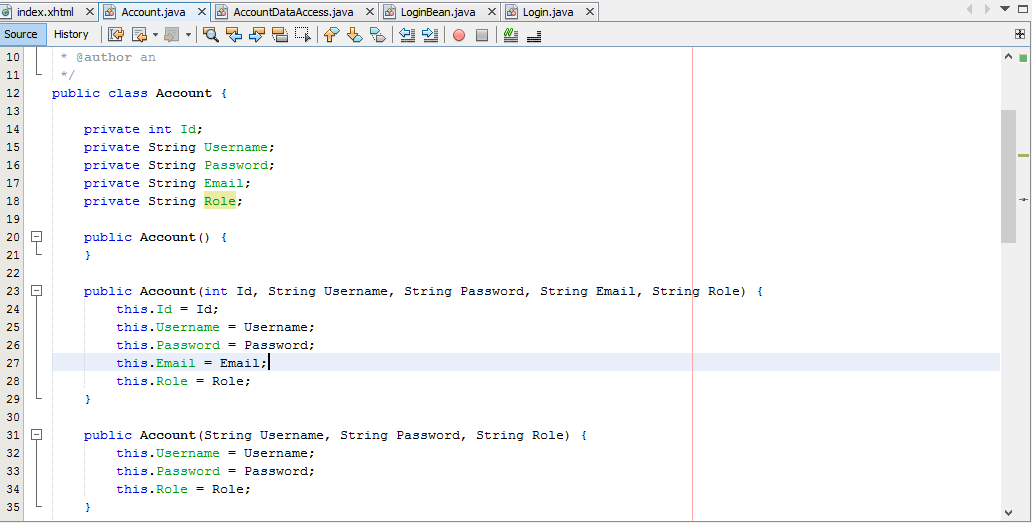Shift Line Left icon
This screenshot has width=1032, height=523.
pyautogui.click(x=407, y=34)
